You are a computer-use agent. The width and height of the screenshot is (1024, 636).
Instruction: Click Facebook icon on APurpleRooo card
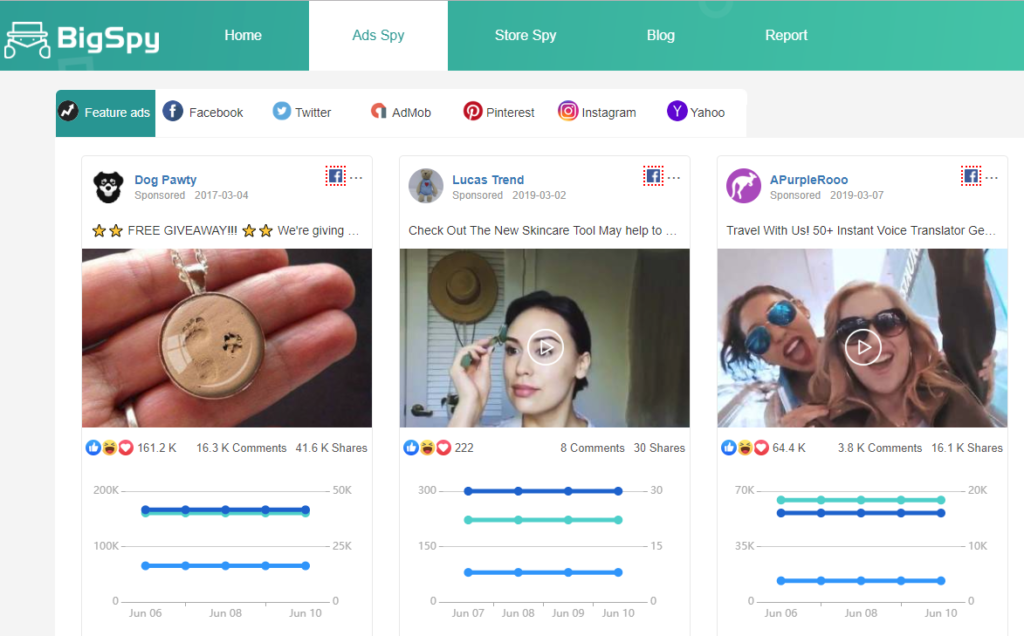[x=971, y=176]
